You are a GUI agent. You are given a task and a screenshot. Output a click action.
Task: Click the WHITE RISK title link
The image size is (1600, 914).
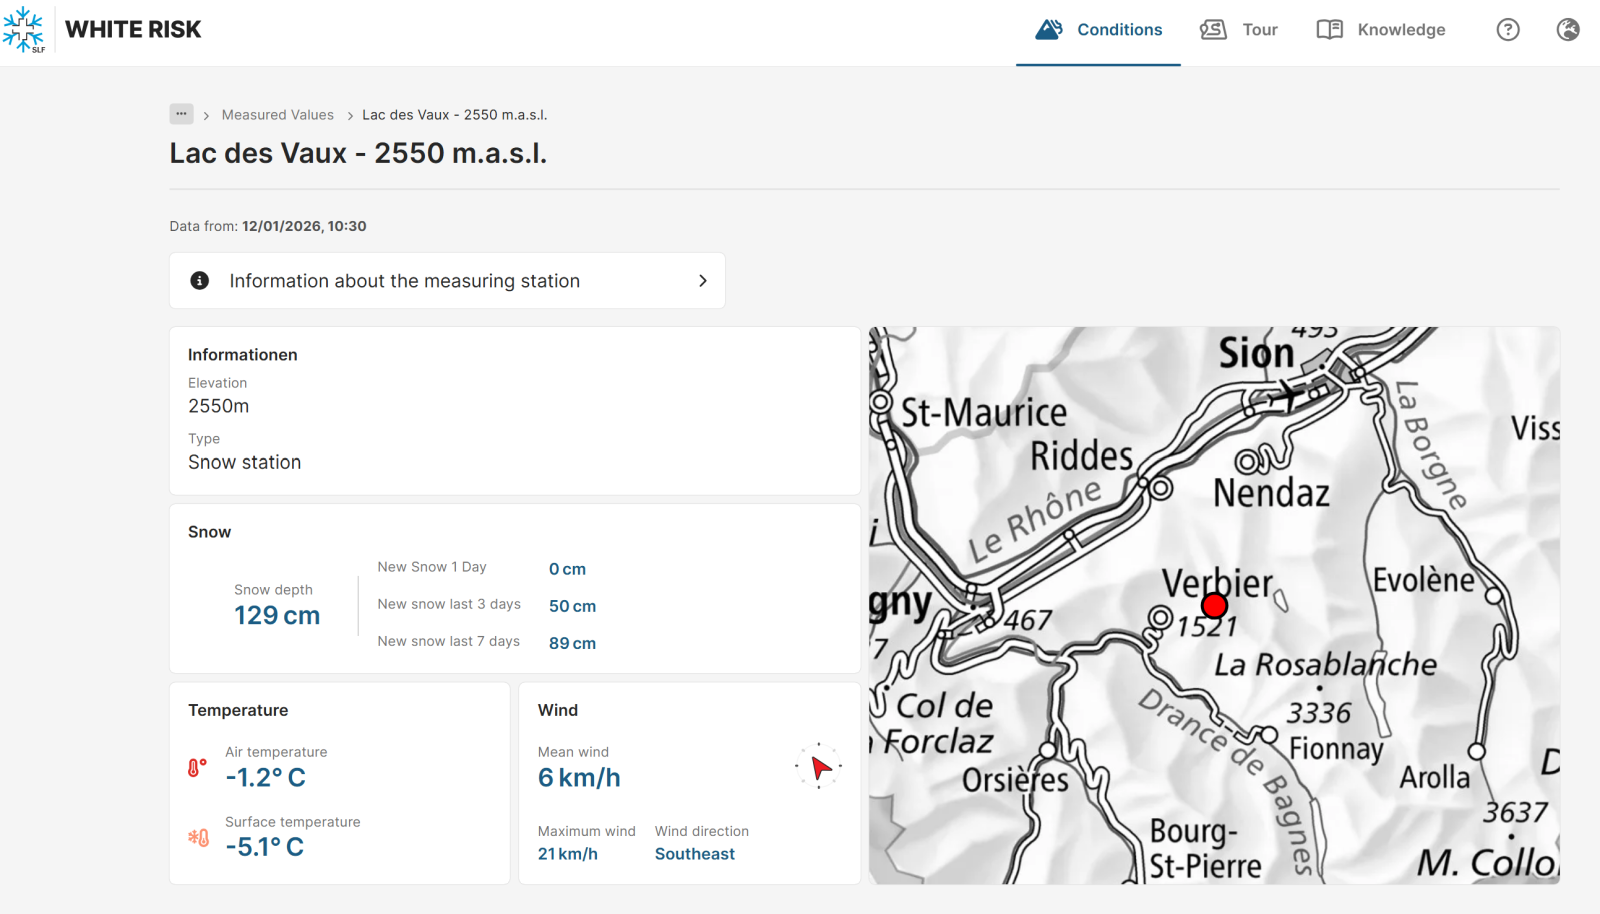[133, 30]
